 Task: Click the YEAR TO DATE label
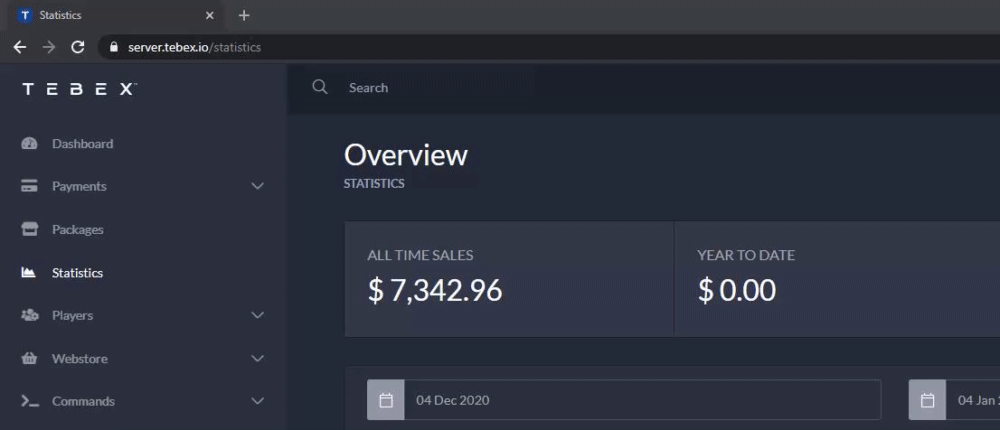pyautogui.click(x=746, y=255)
